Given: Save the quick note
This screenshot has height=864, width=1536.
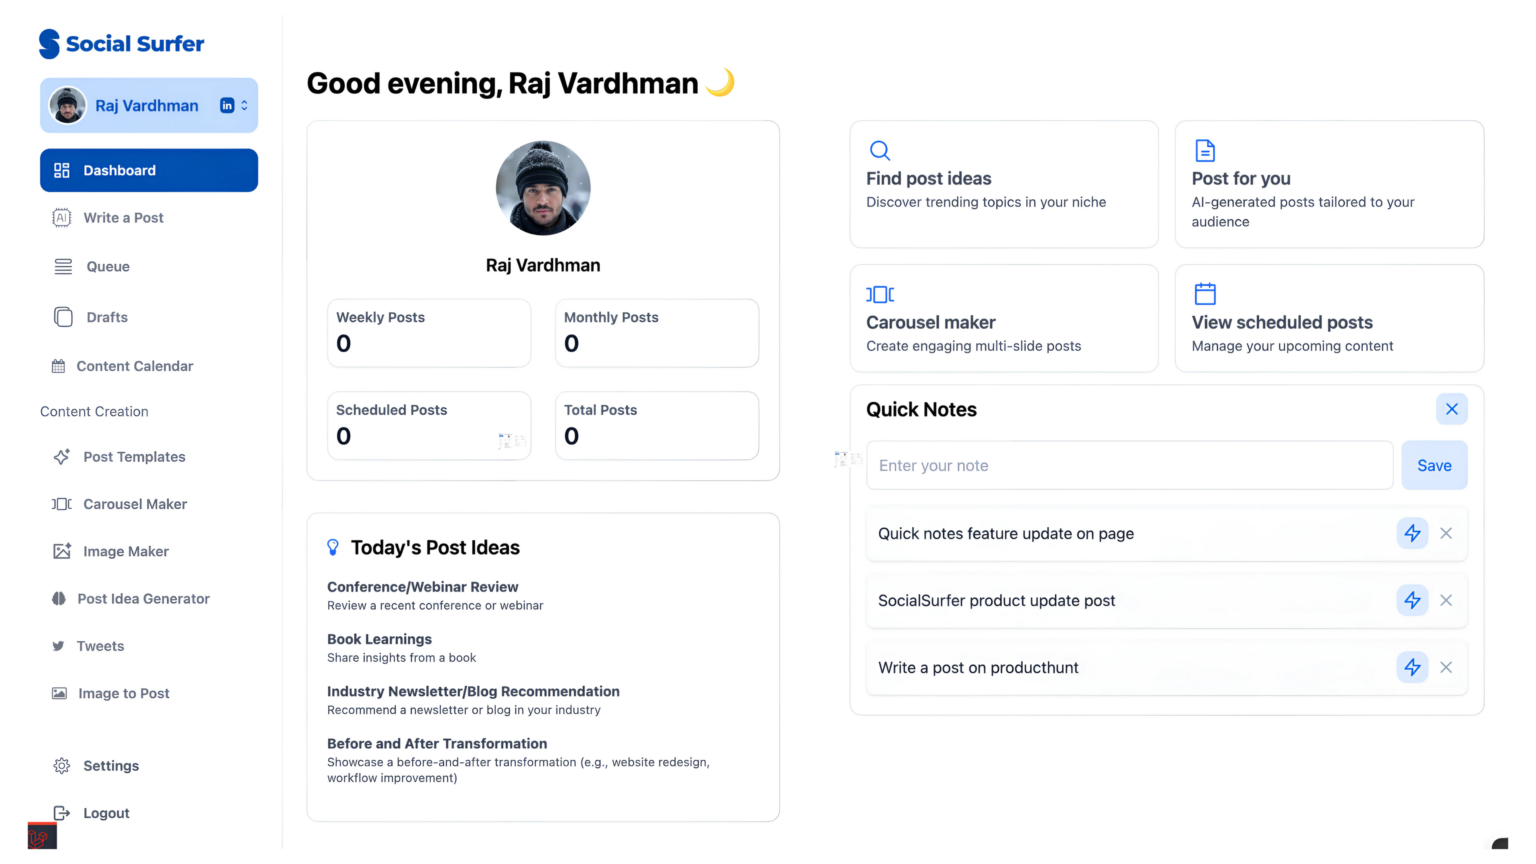Looking at the screenshot, I should pyautogui.click(x=1434, y=466).
